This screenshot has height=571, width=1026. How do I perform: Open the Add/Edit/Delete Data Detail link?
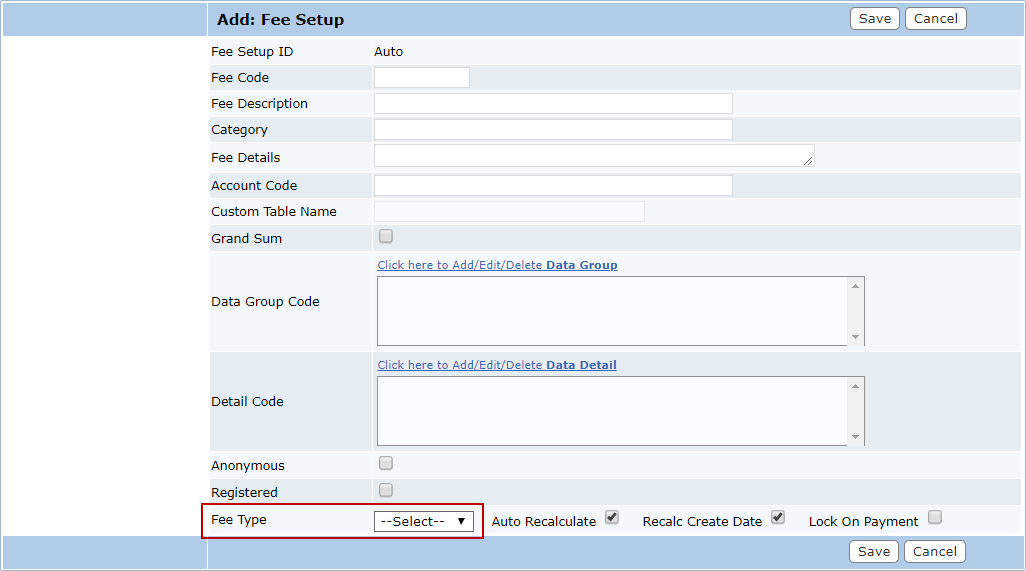click(x=496, y=365)
